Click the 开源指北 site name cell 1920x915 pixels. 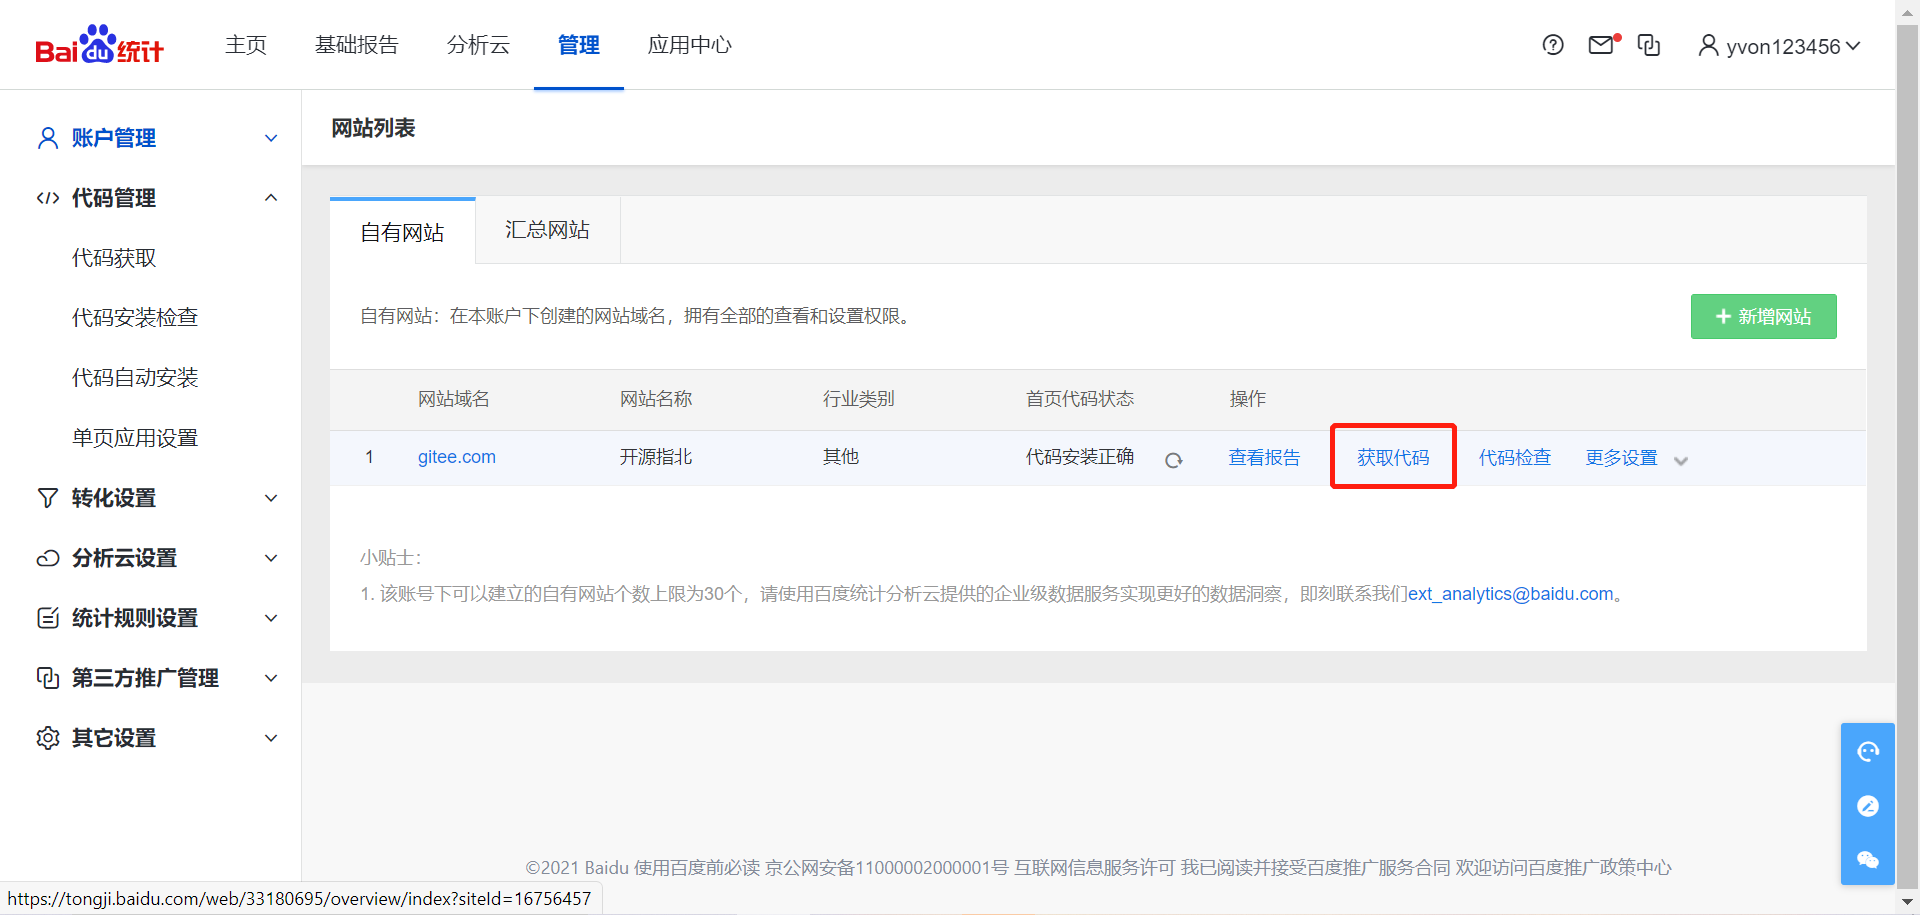pyautogui.click(x=656, y=457)
